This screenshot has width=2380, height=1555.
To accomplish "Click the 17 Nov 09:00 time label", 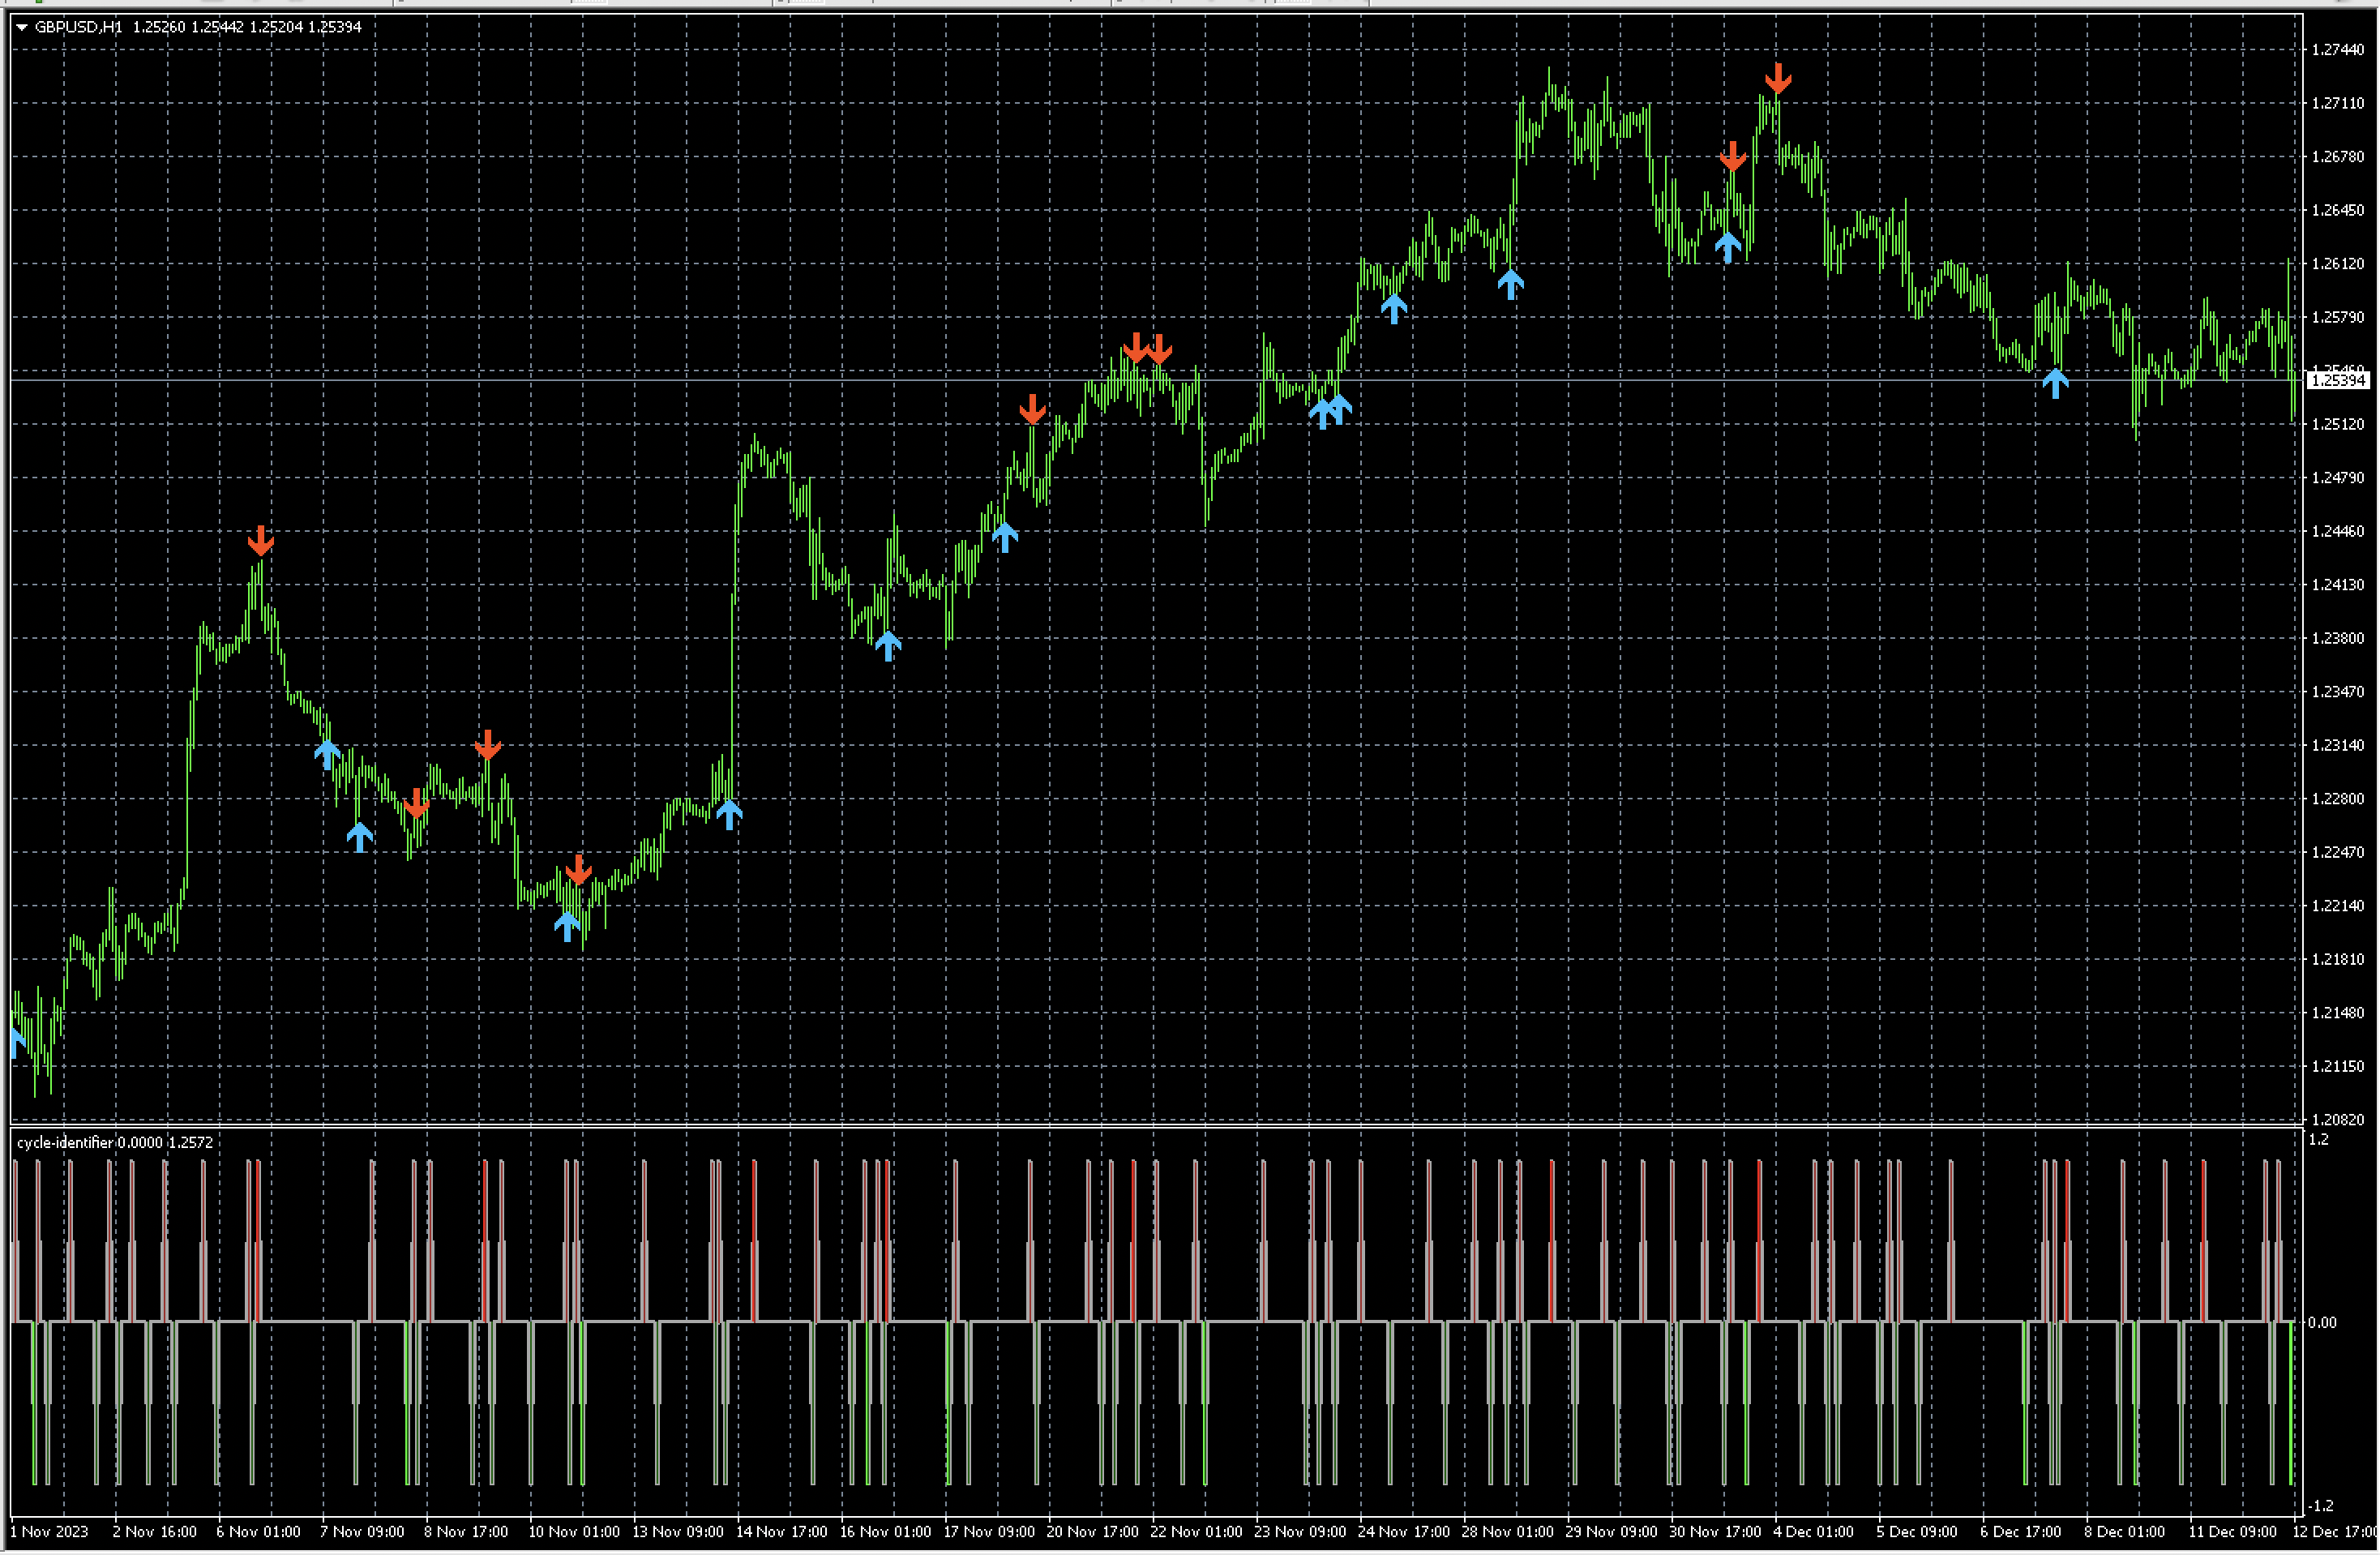I will 990,1532.
